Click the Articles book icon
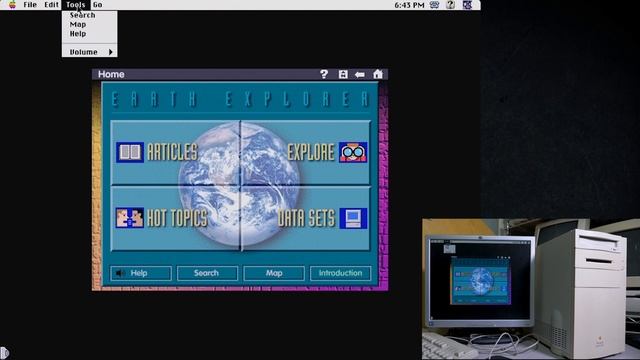 130,152
